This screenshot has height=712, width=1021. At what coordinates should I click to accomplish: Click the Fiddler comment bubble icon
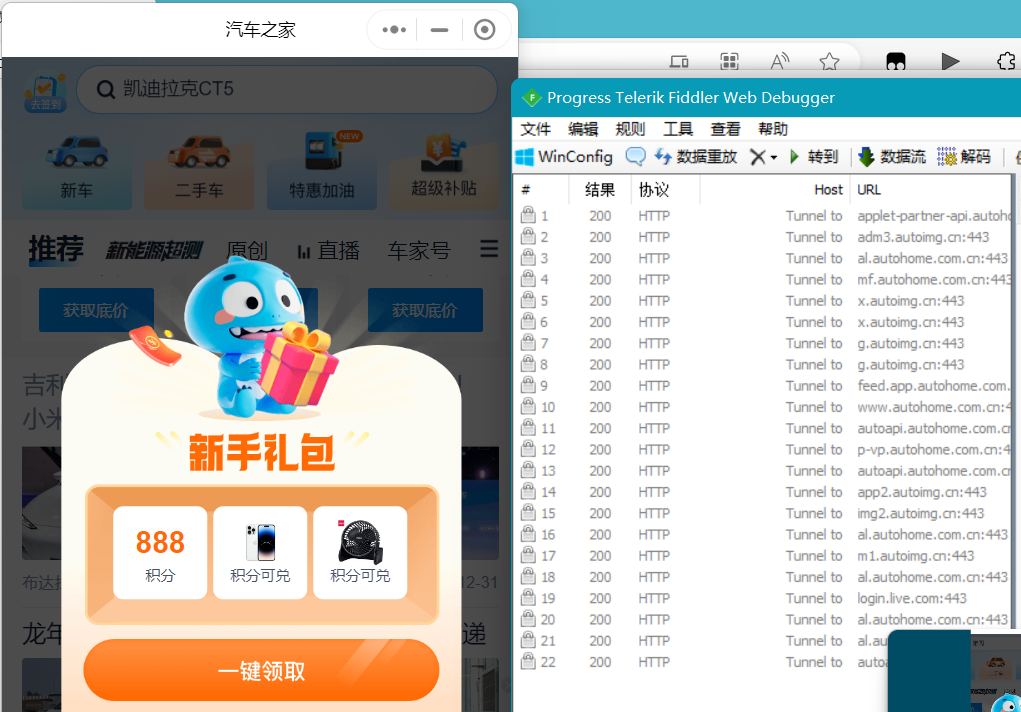635,156
